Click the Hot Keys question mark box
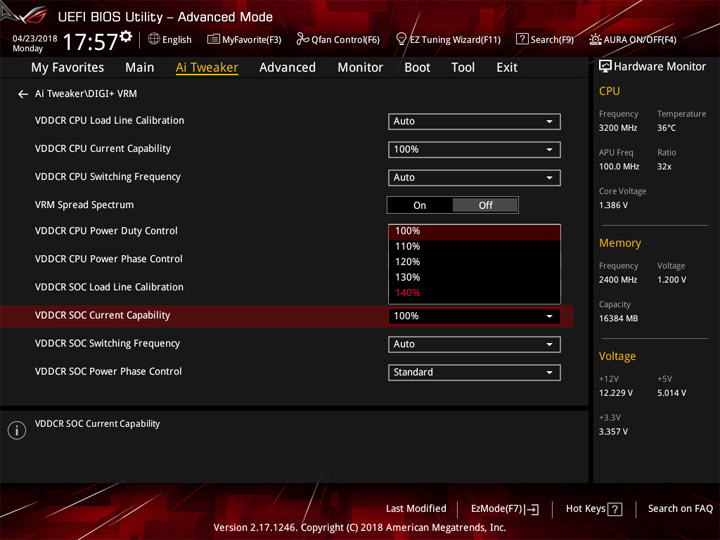This screenshot has width=720, height=540. [x=615, y=509]
